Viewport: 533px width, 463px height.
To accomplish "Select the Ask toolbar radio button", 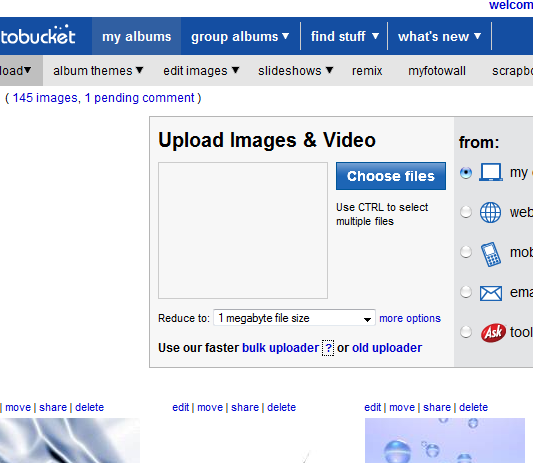I will pyautogui.click(x=466, y=331).
